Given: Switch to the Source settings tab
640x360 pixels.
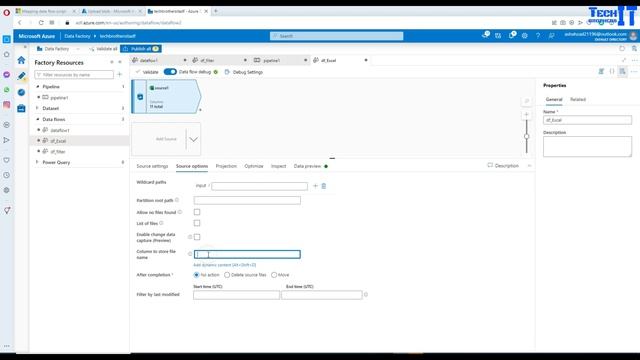Looking at the screenshot, I should coord(152,166).
